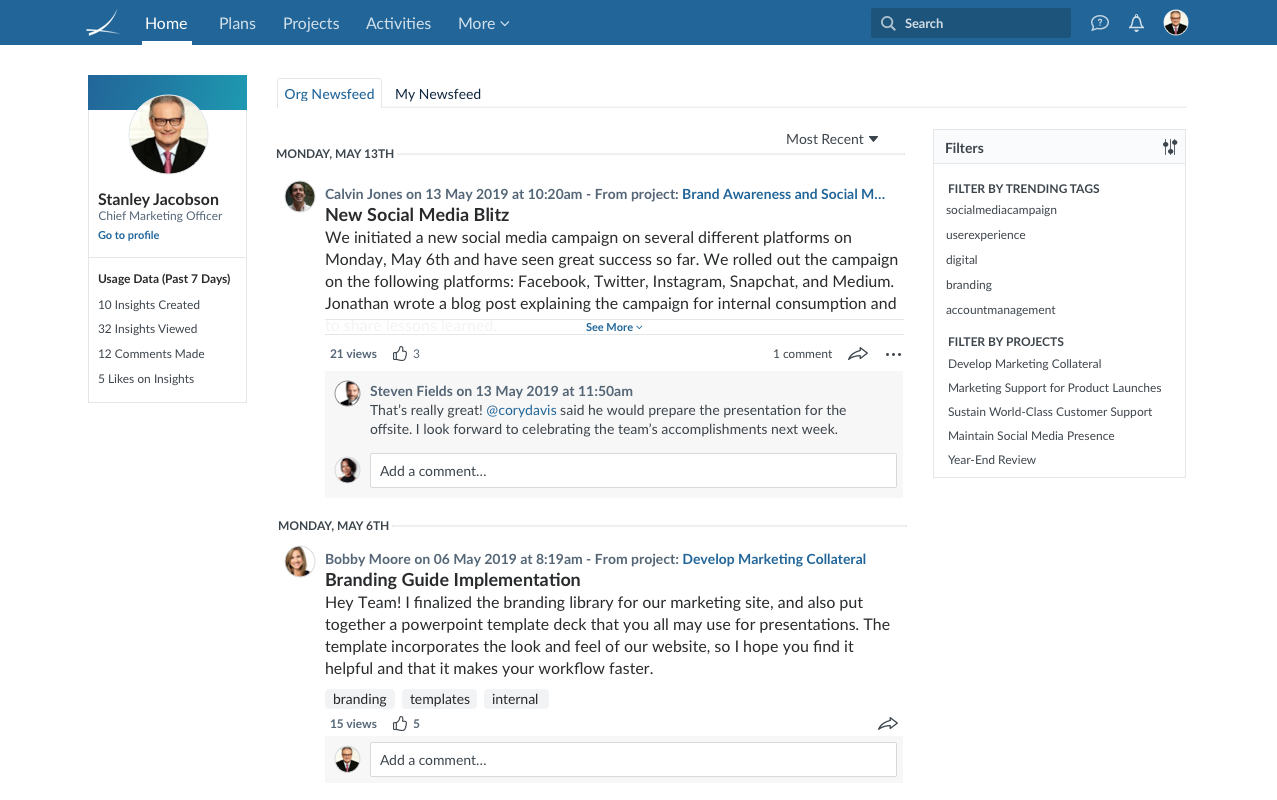Image resolution: width=1277 pixels, height=800 pixels.
Task: Click Bobby Moore author name
Action: coord(367,559)
